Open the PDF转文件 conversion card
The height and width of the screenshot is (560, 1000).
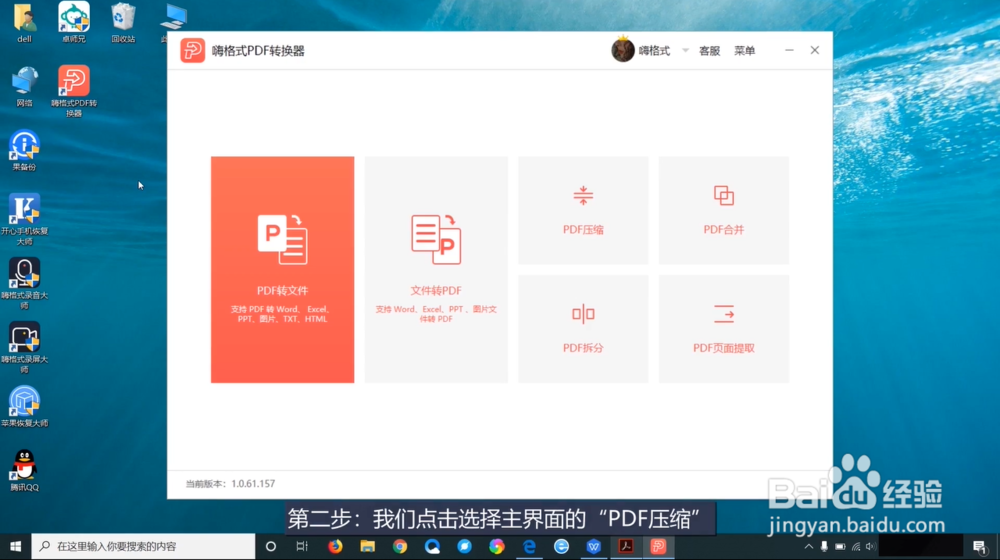pos(283,269)
